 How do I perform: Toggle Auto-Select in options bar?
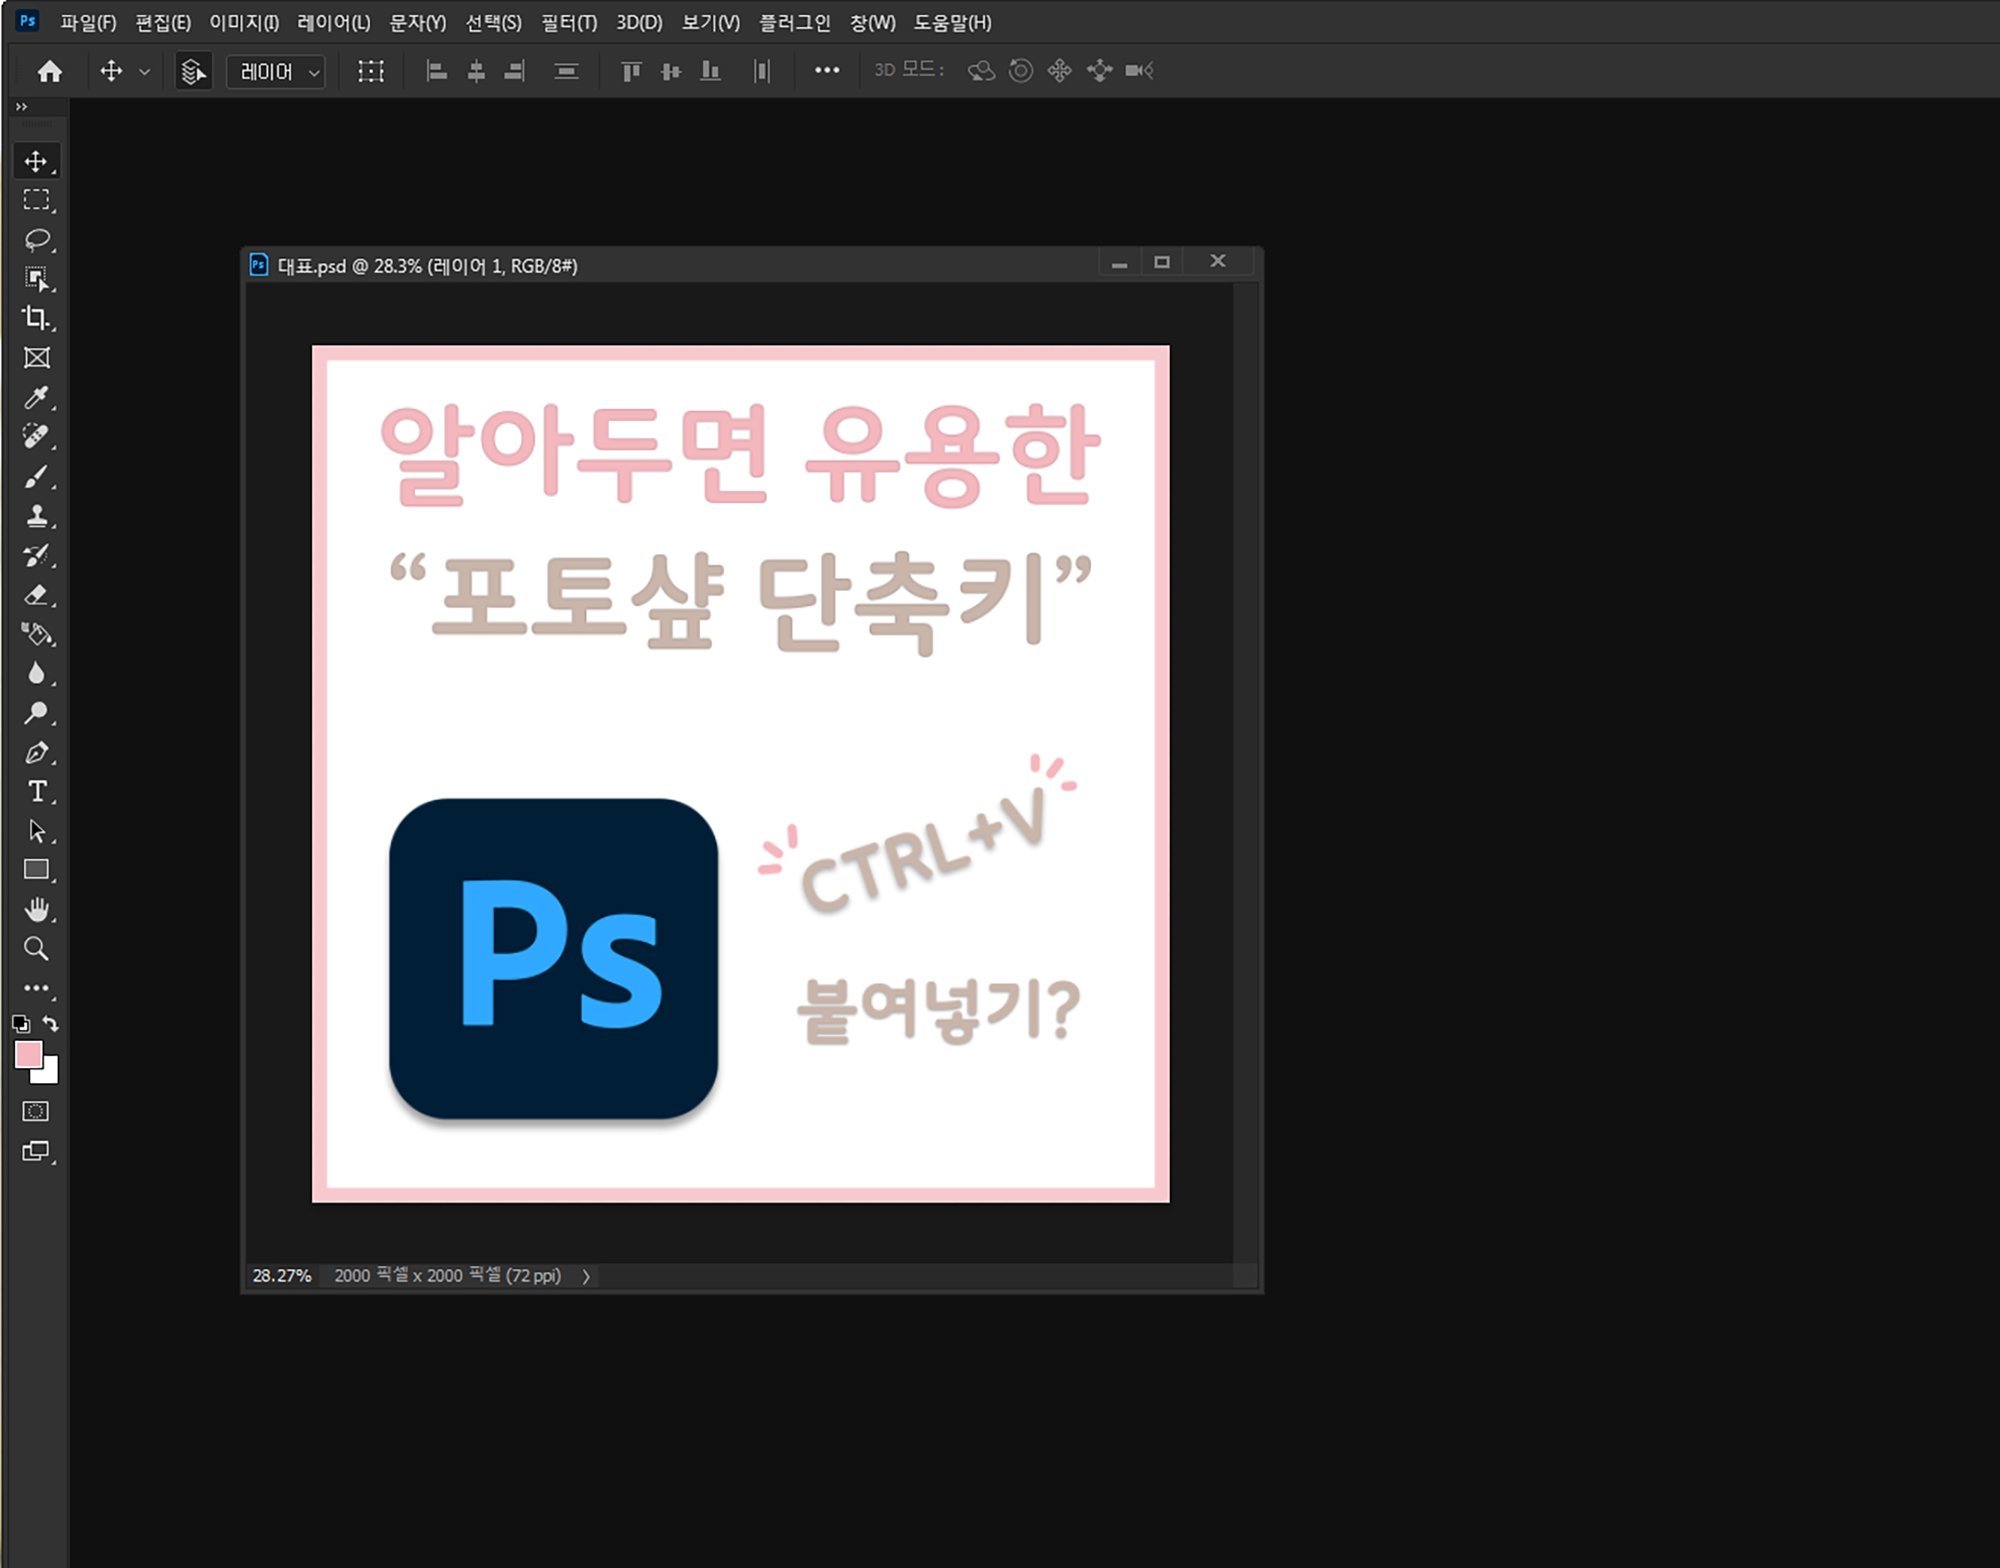pos(193,71)
